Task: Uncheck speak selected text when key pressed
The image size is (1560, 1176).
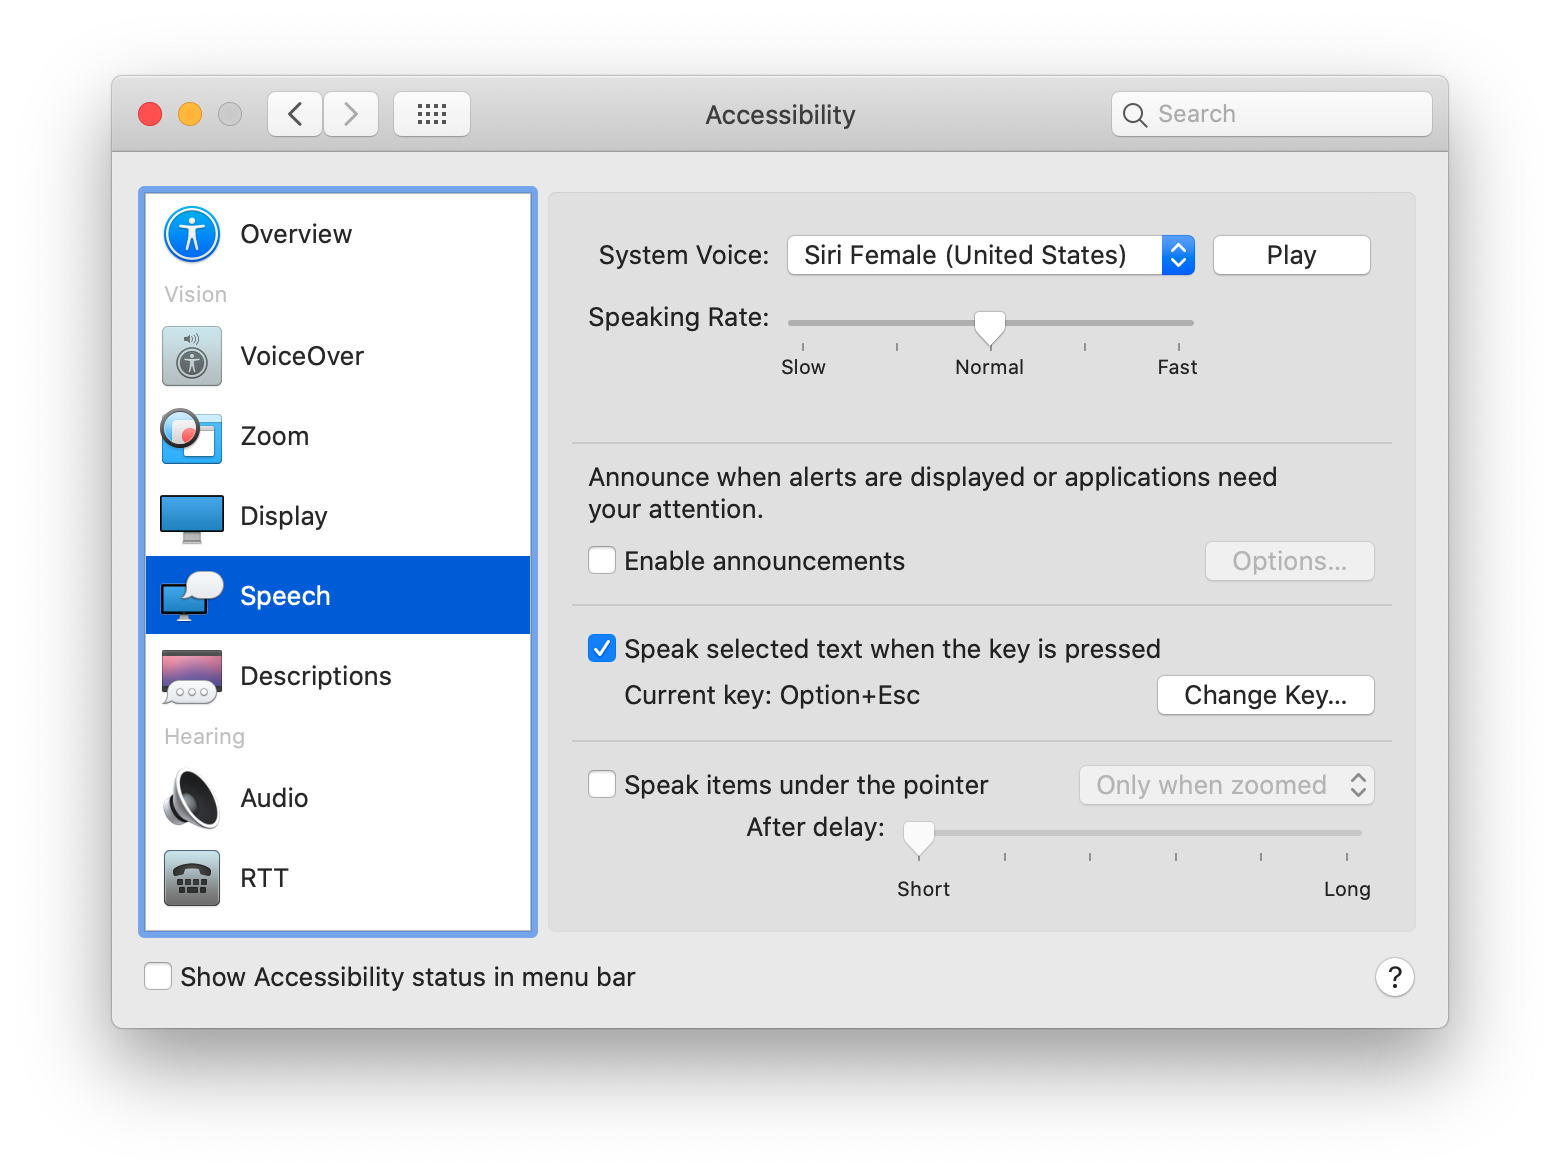Action: (x=601, y=648)
